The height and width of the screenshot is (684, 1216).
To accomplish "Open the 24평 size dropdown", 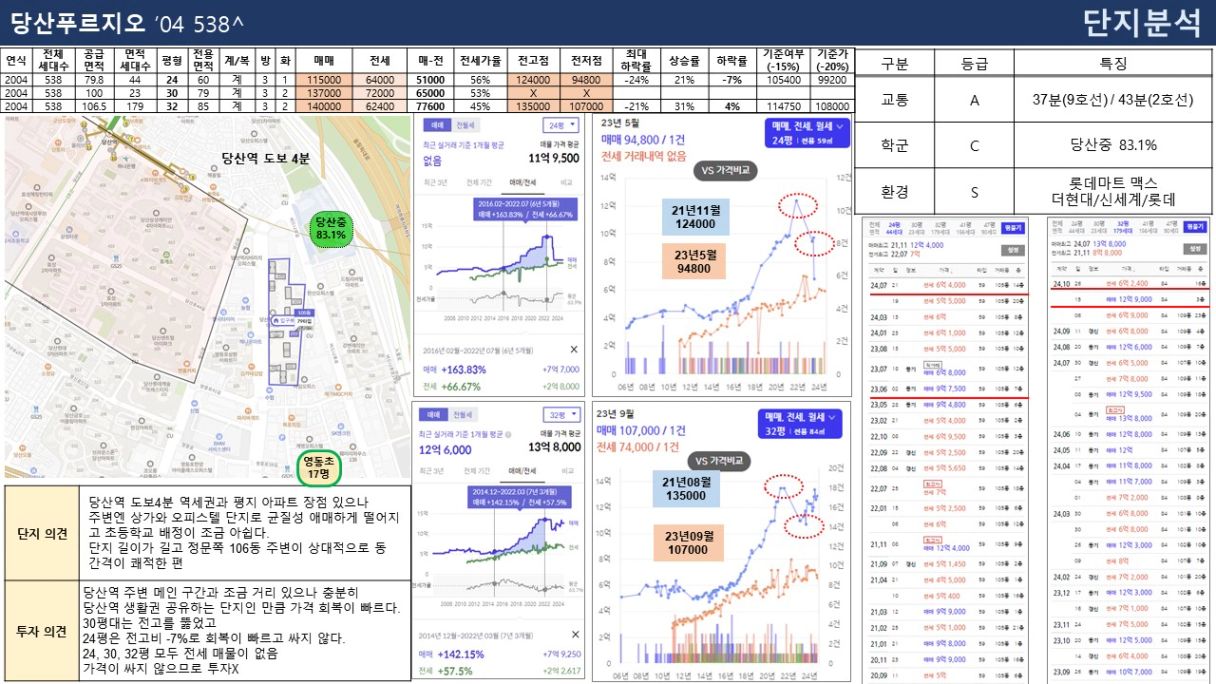I will 560,126.
